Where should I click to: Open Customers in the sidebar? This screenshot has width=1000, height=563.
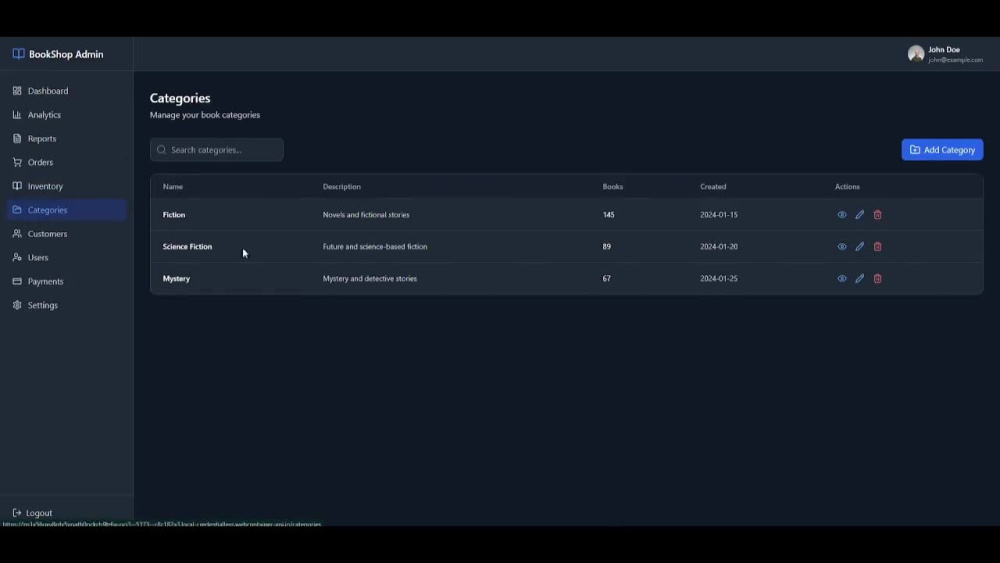click(x=66, y=233)
